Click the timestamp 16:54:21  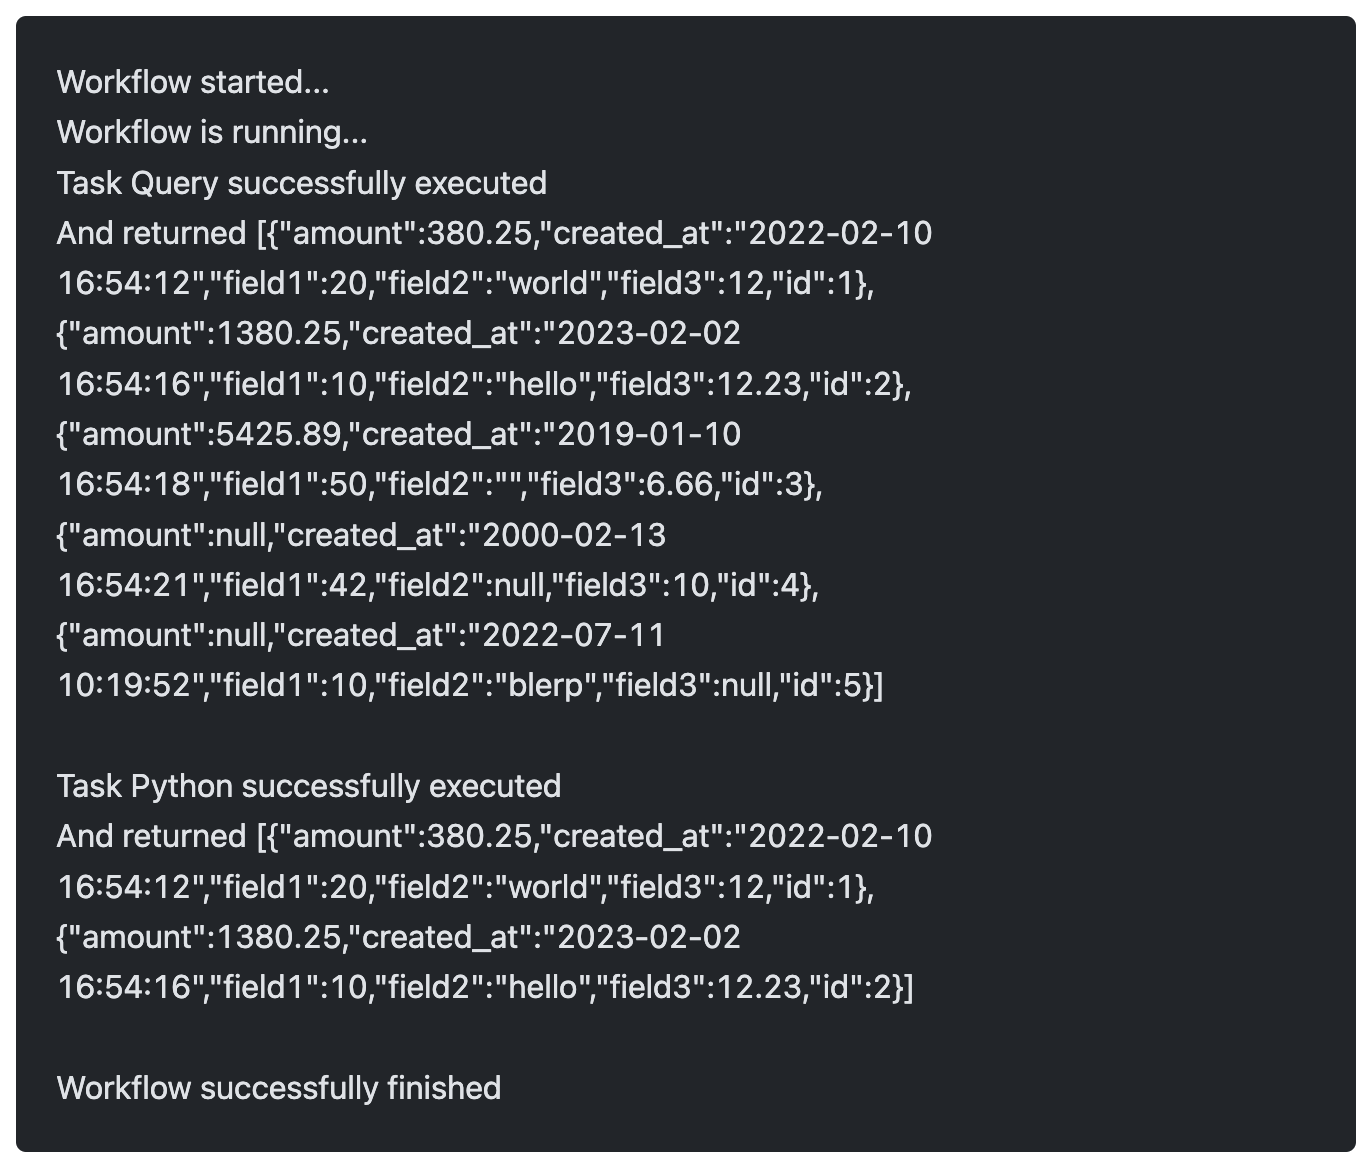(124, 585)
